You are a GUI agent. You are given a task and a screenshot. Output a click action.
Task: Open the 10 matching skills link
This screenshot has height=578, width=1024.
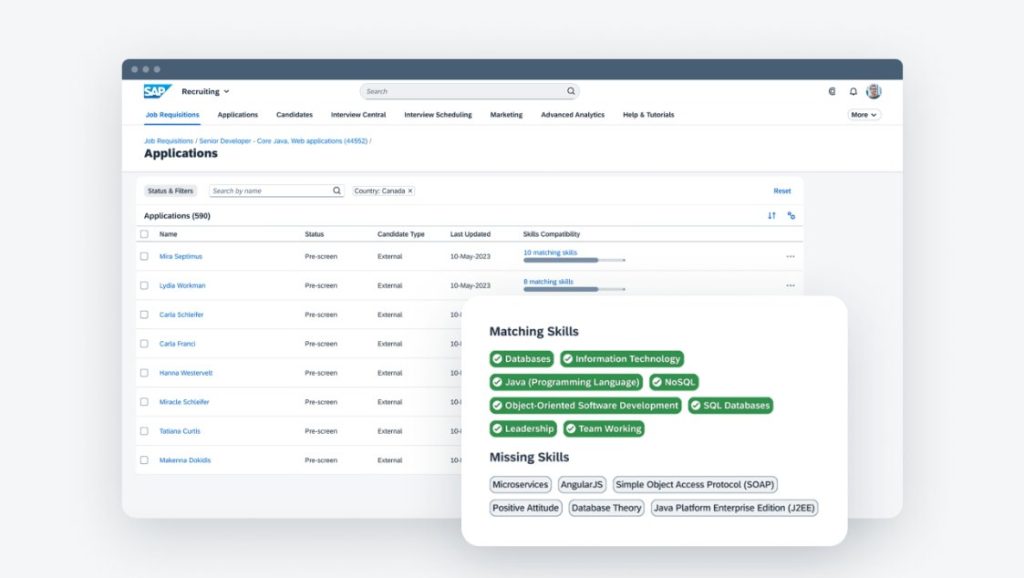(550, 253)
